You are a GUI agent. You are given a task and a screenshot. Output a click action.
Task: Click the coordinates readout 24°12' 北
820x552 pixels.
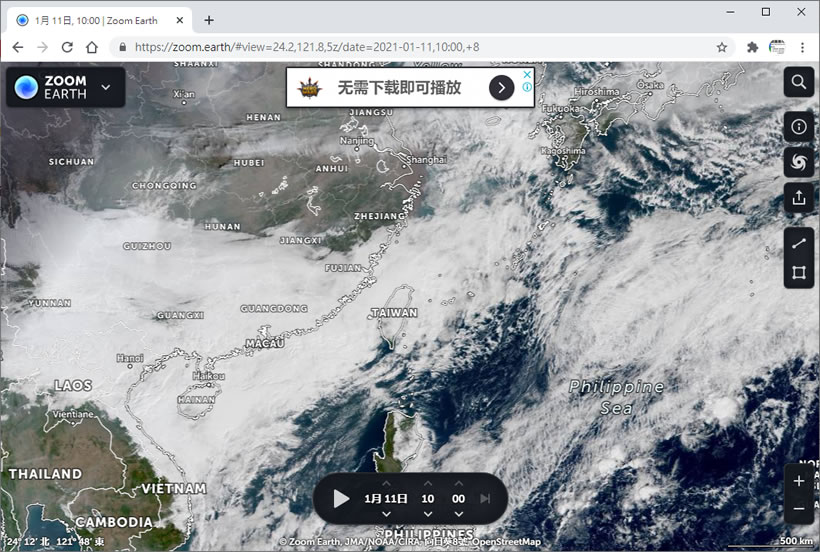click(x=28, y=542)
